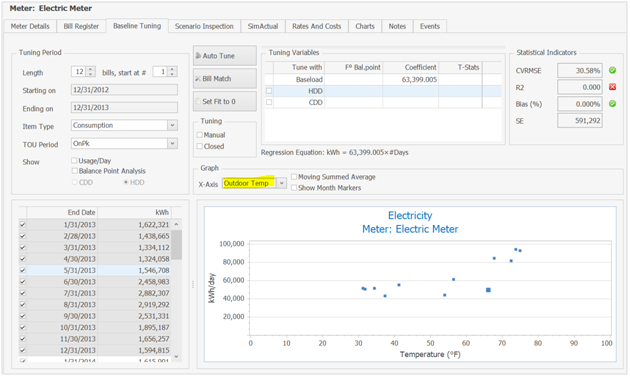
Task: Click the kWh column header
Action: [135, 213]
